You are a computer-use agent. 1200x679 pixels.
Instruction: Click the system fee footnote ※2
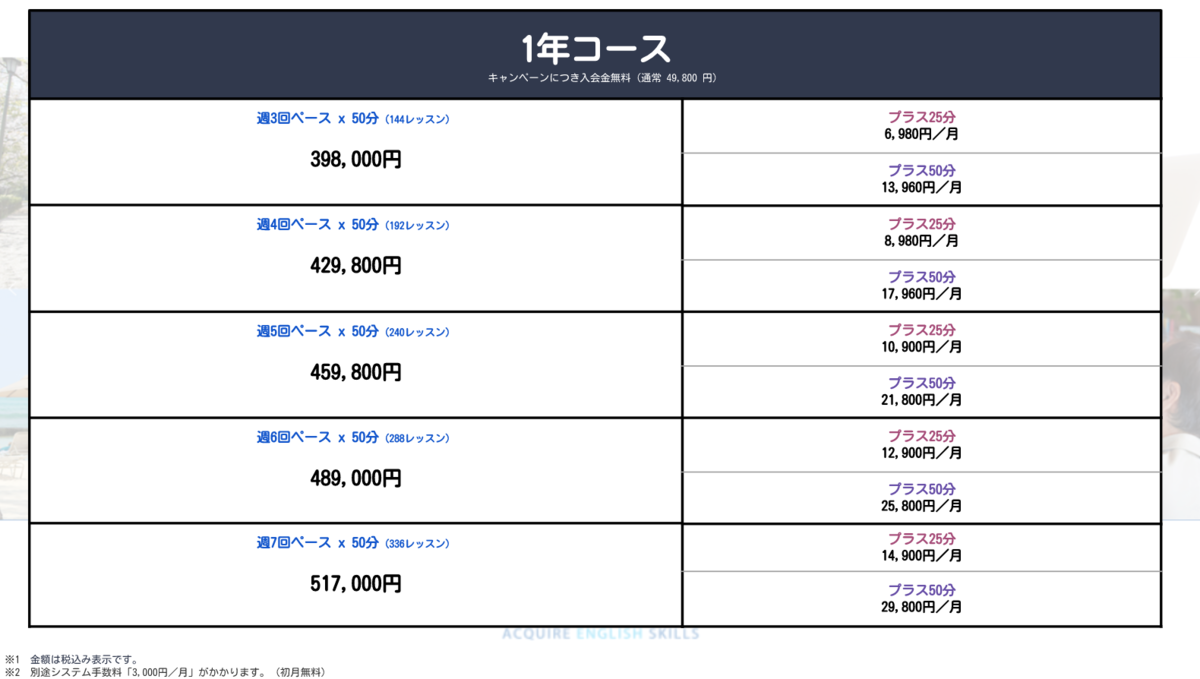point(165,672)
